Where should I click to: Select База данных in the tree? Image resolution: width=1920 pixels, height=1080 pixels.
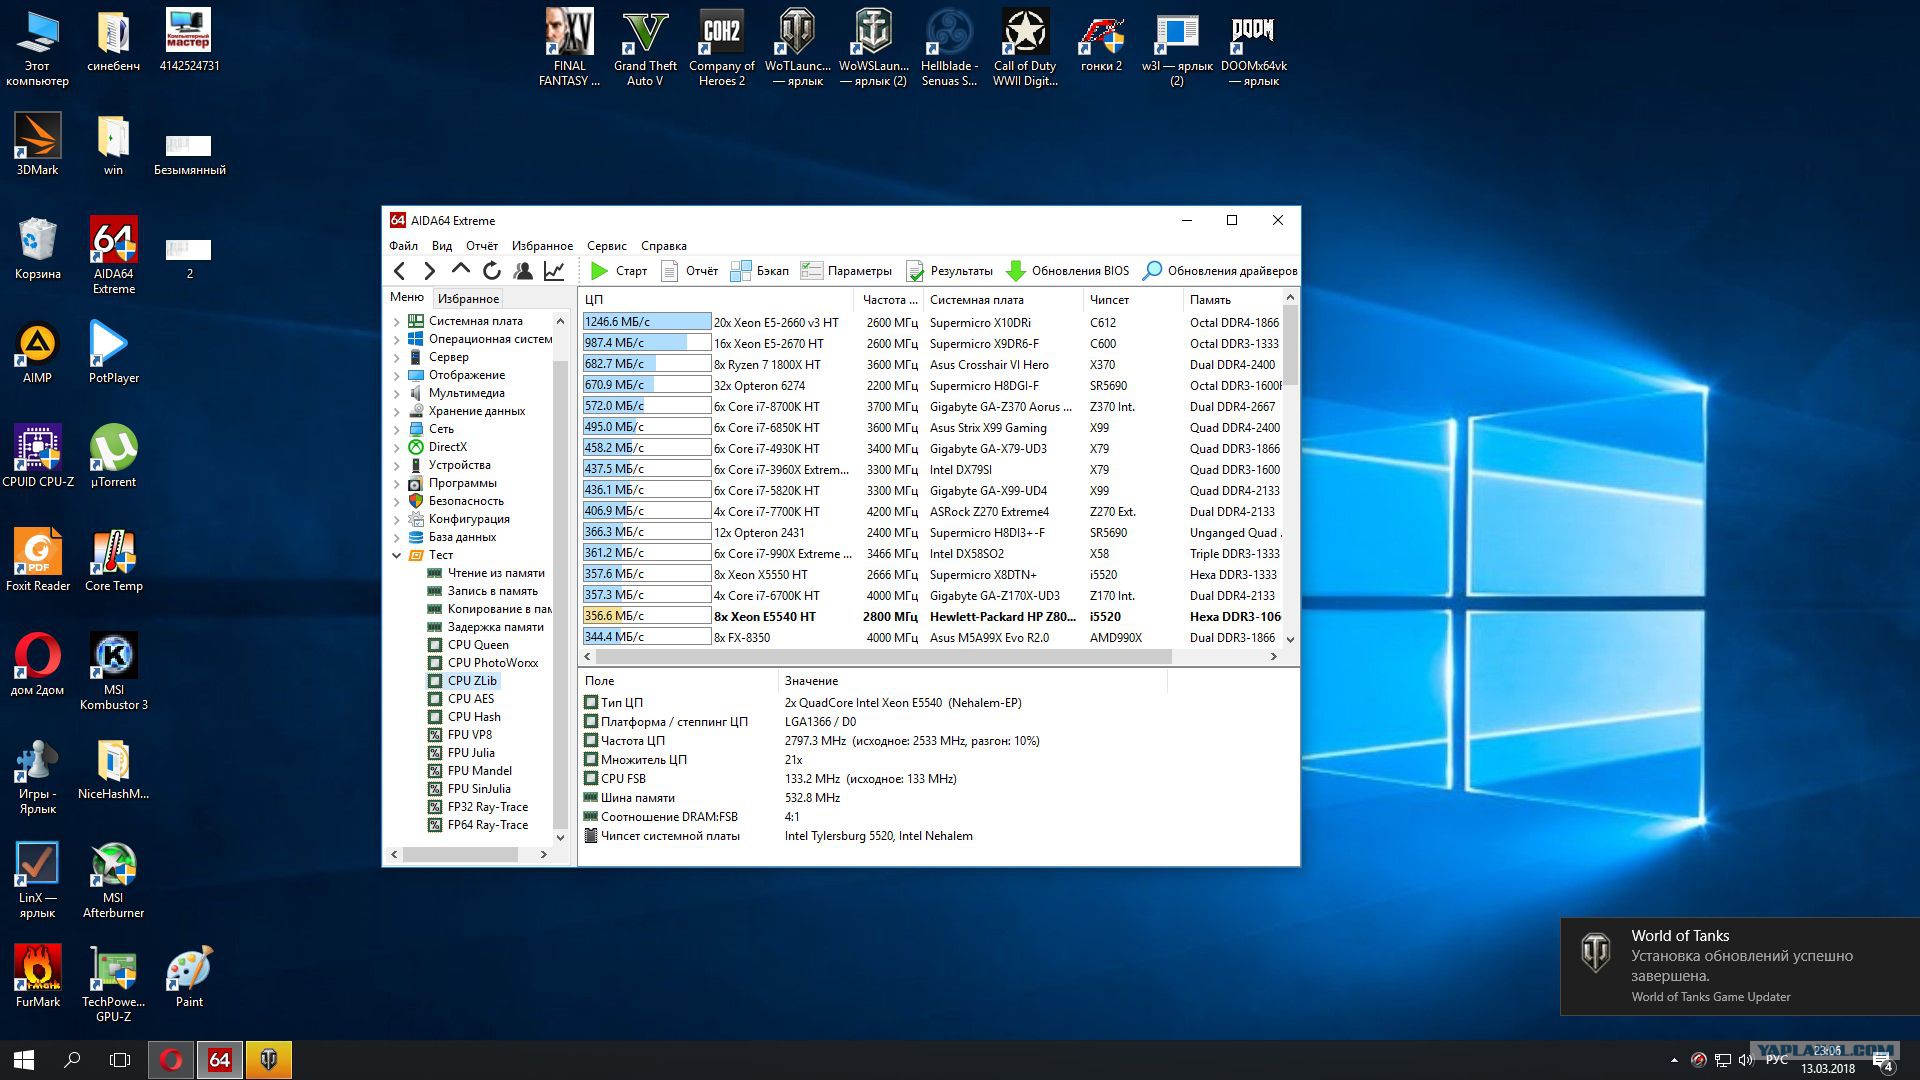pyautogui.click(x=462, y=537)
